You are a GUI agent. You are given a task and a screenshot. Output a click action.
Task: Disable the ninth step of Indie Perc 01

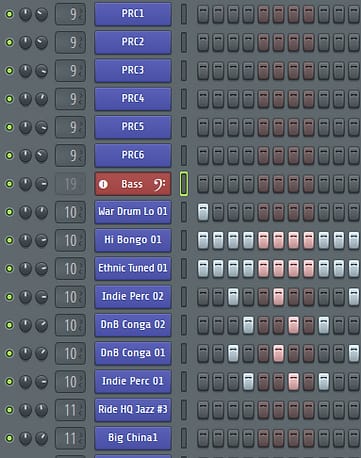click(324, 381)
